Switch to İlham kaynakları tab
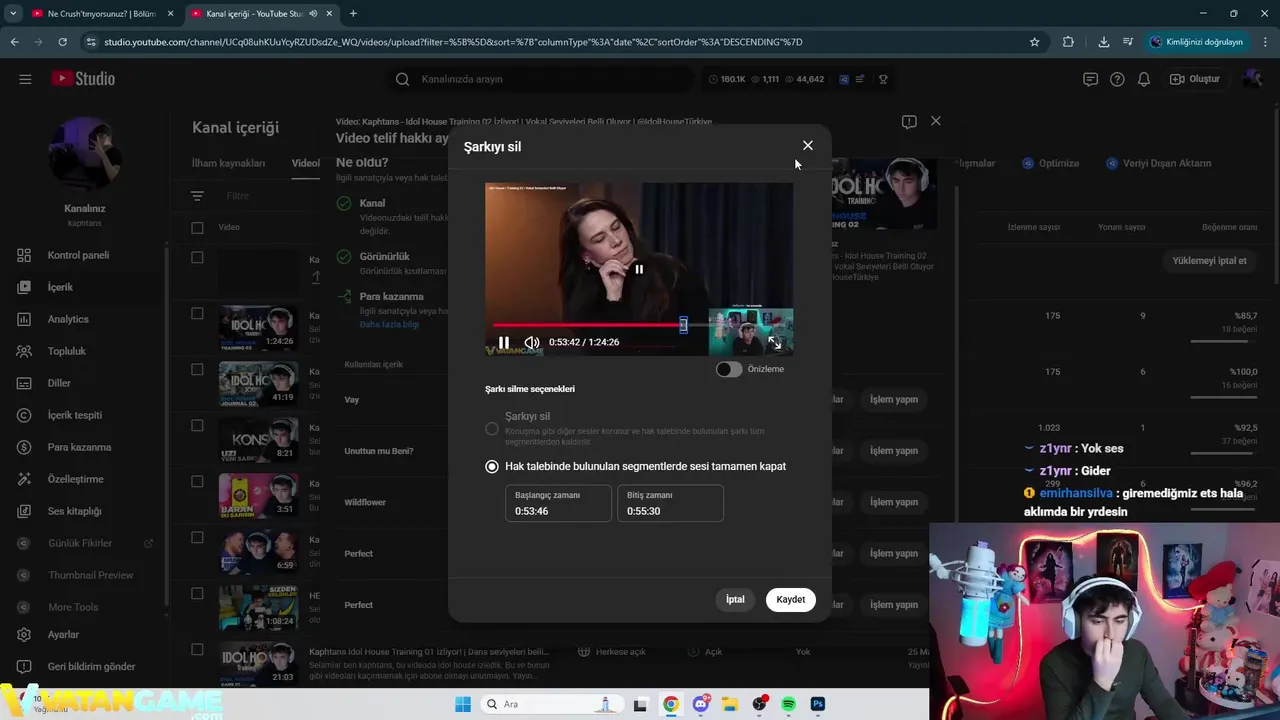The image size is (1280, 720). pyautogui.click(x=228, y=163)
